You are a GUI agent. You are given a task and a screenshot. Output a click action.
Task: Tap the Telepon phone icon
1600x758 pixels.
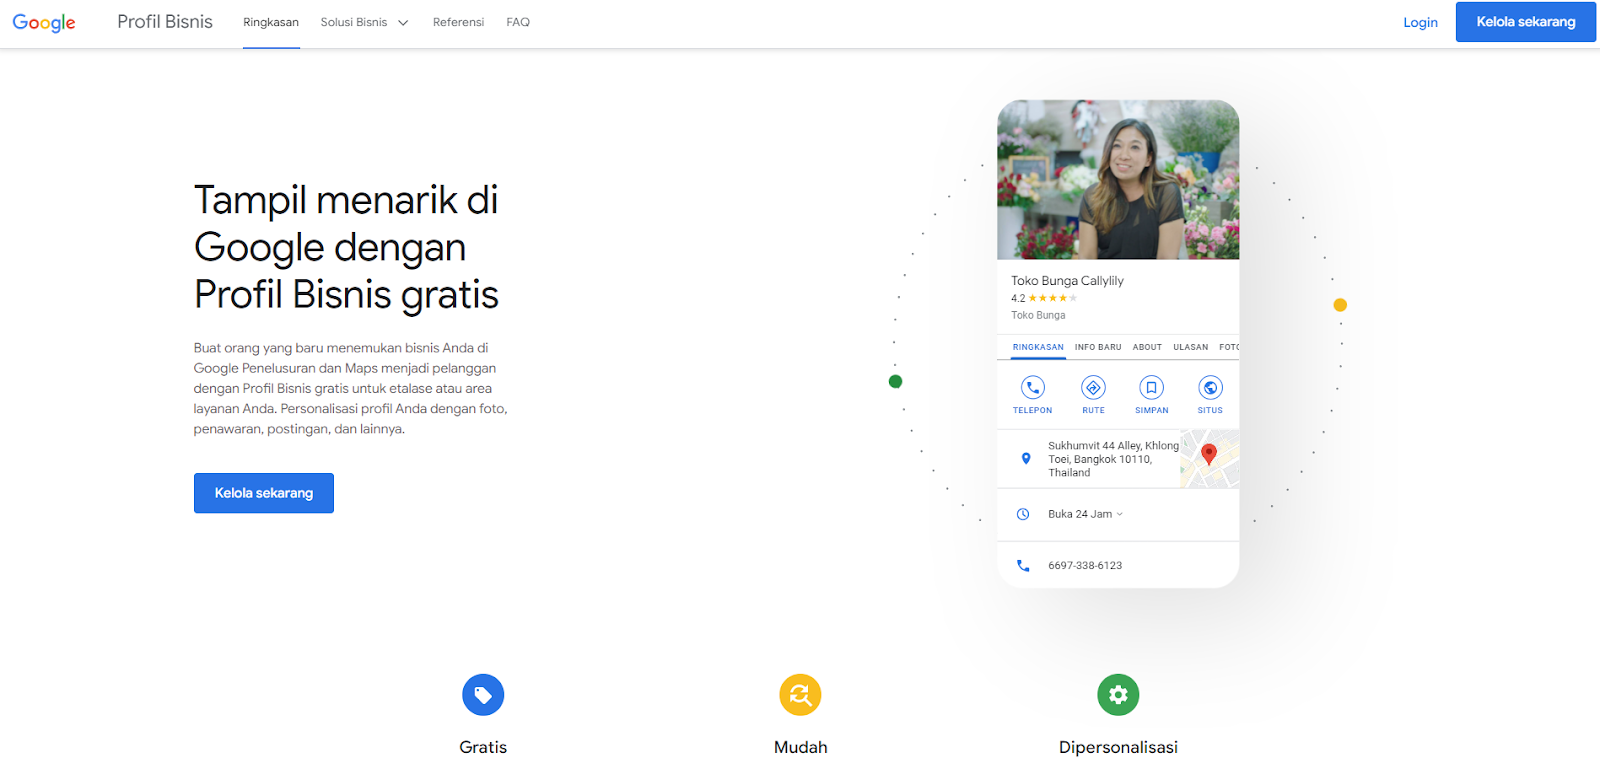point(1032,387)
